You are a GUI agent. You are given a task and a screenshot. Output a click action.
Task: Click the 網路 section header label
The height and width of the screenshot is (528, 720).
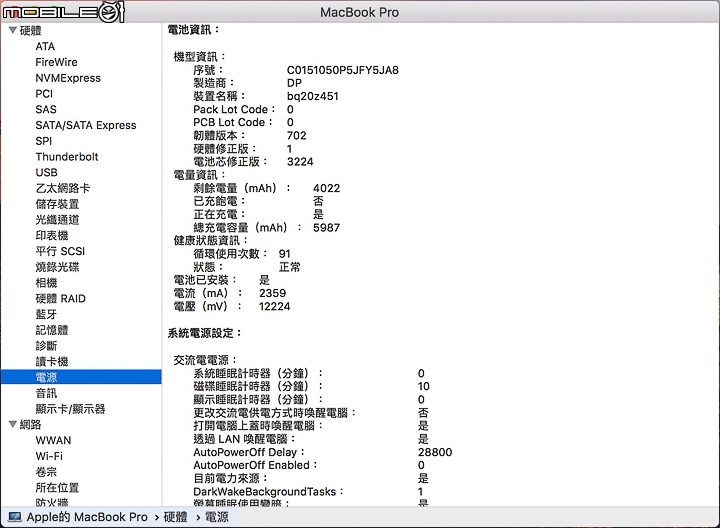(x=30, y=424)
